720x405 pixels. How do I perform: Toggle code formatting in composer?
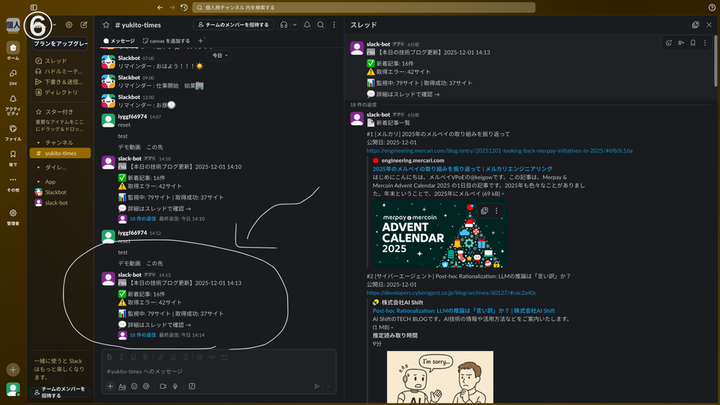click(212, 357)
